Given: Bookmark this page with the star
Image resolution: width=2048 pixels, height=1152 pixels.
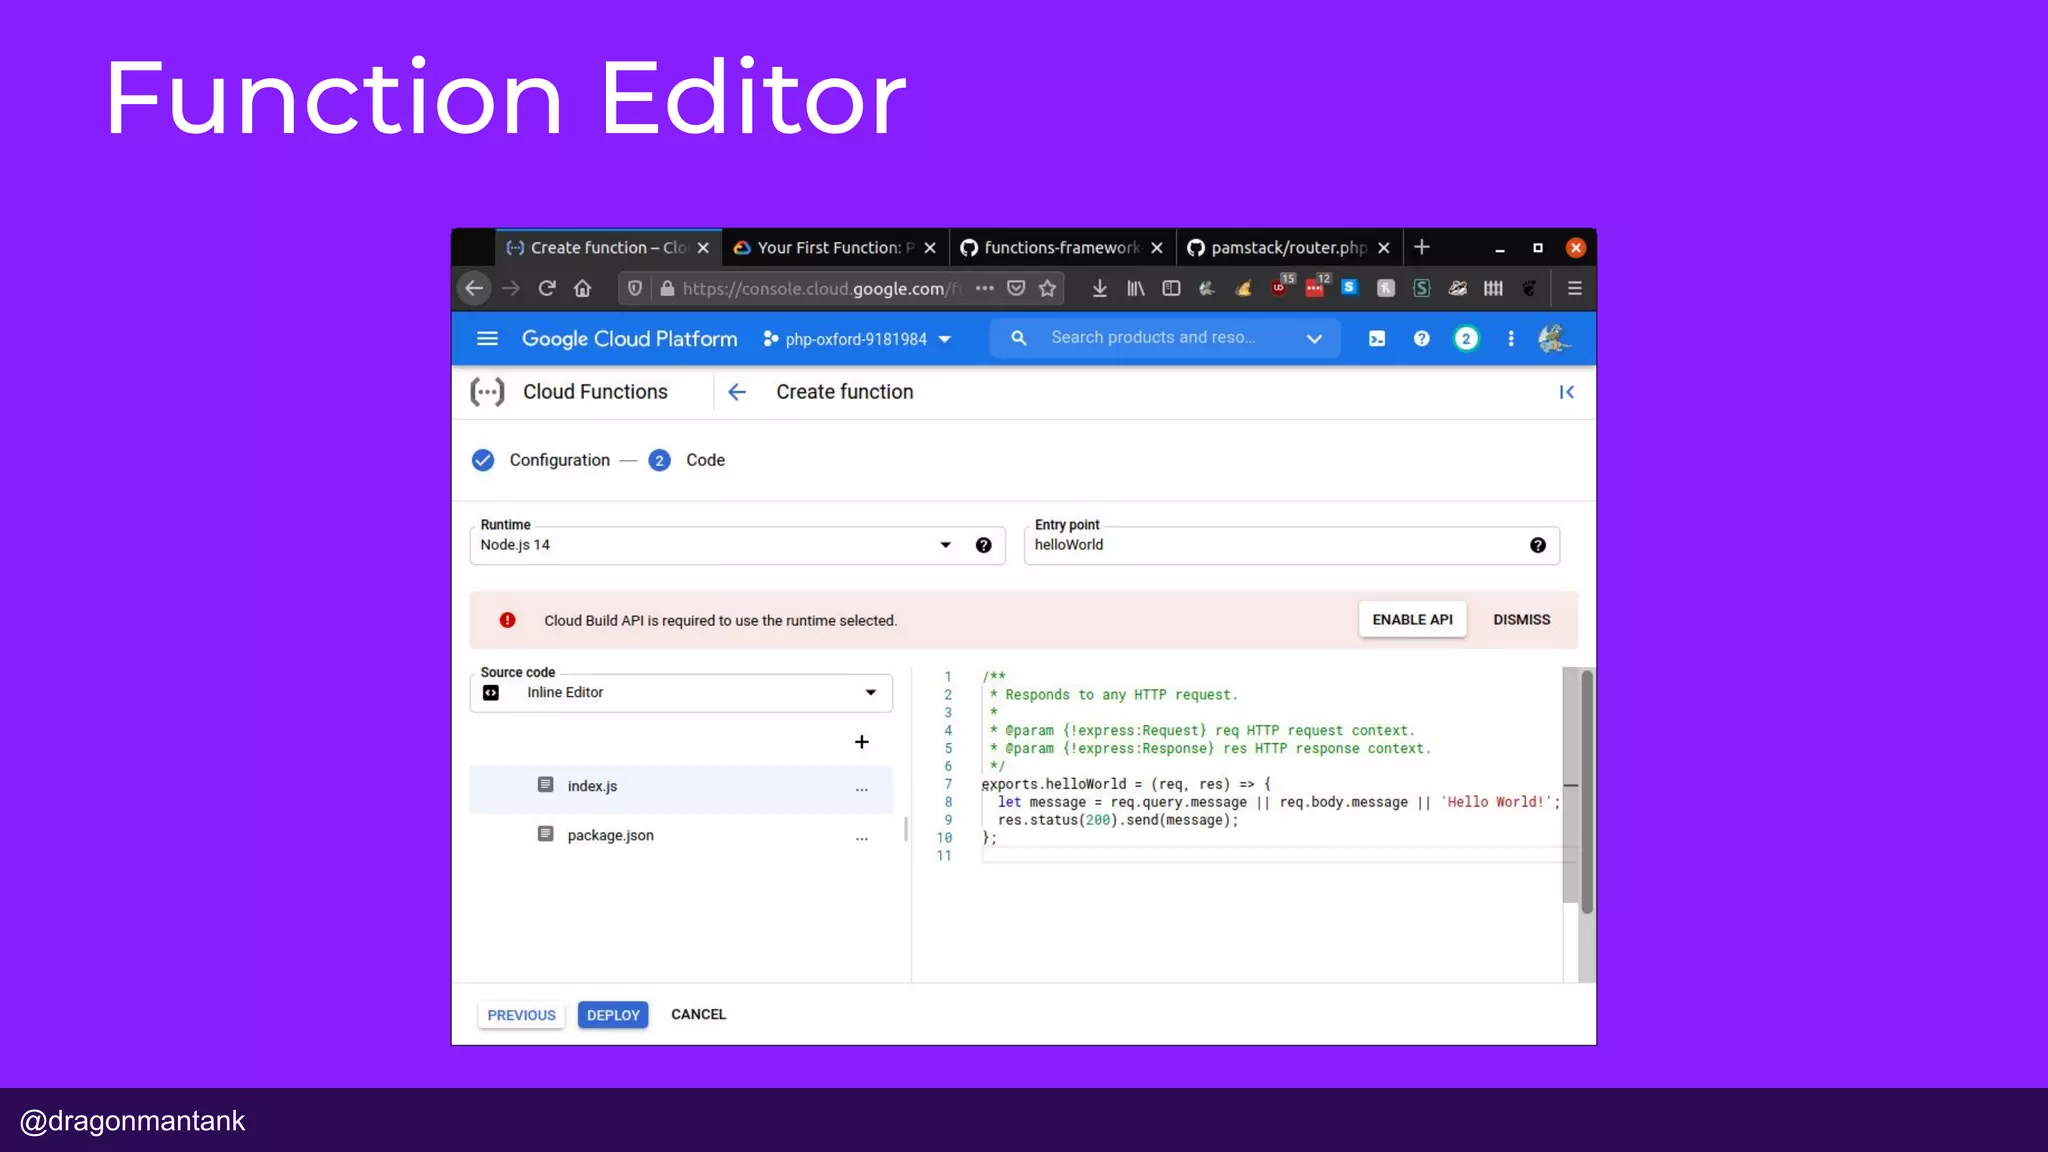Looking at the screenshot, I should (x=1047, y=288).
